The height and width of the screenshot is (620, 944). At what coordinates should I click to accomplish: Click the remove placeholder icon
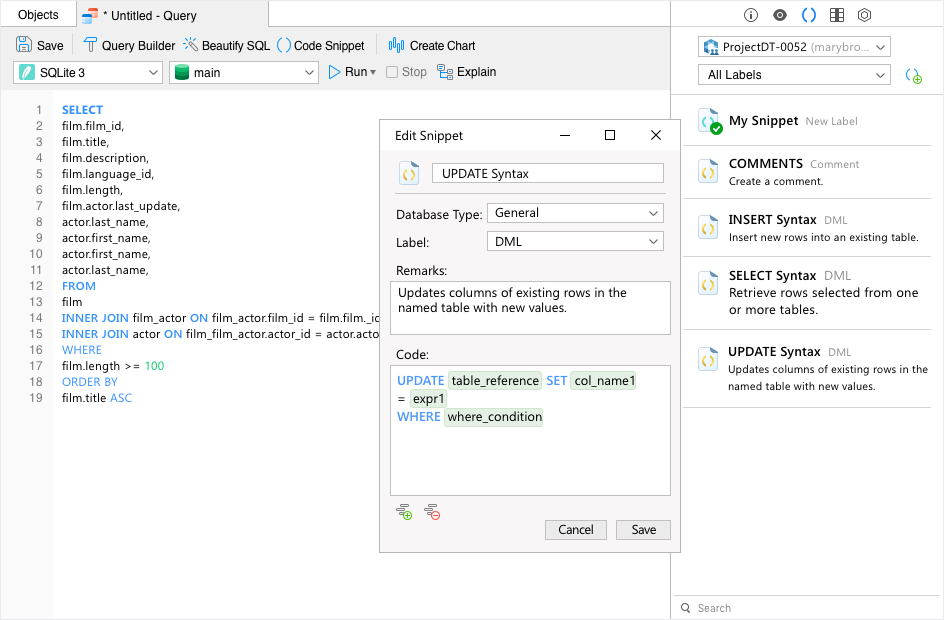[432, 512]
